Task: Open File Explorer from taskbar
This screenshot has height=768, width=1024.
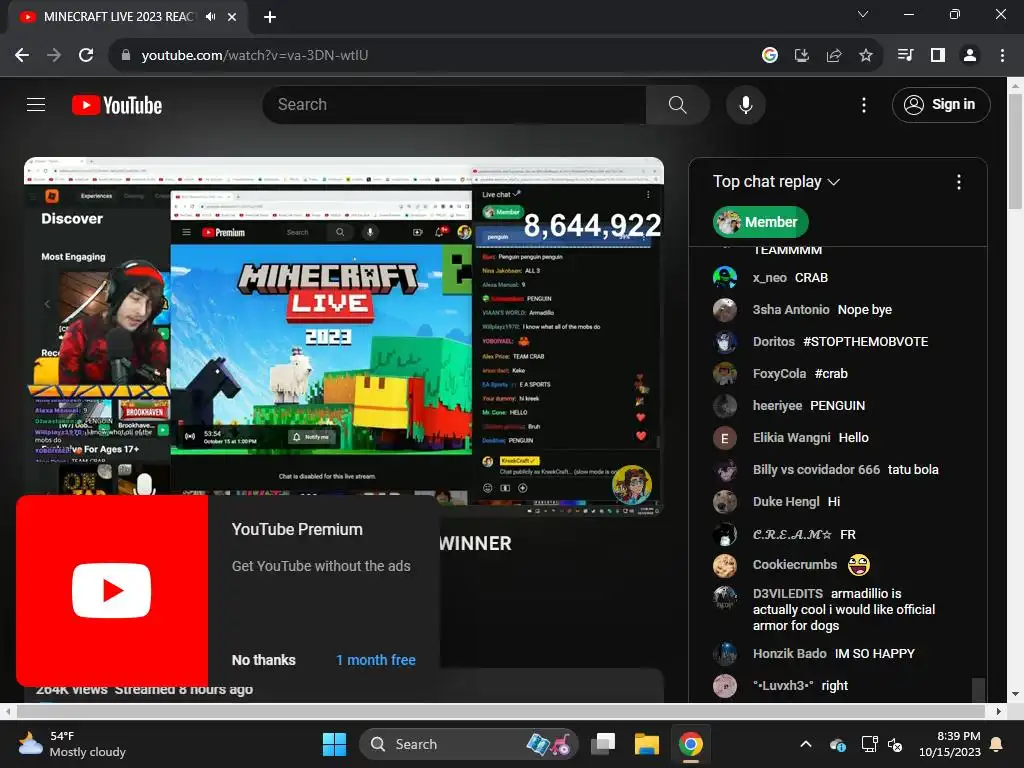Action: [x=647, y=744]
